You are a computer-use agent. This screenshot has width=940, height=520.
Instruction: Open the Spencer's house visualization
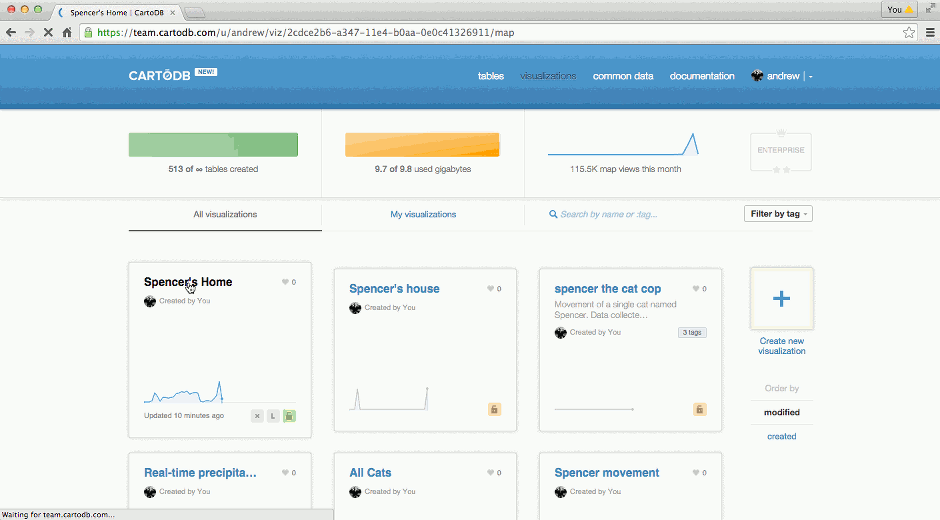click(394, 288)
